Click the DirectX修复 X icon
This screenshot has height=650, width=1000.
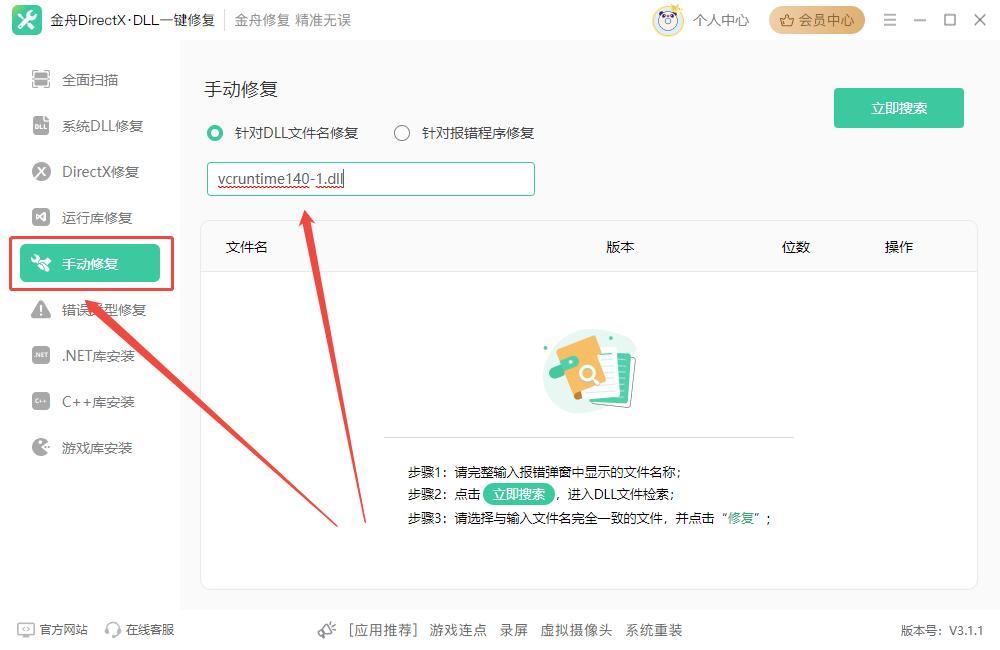click(x=41, y=172)
